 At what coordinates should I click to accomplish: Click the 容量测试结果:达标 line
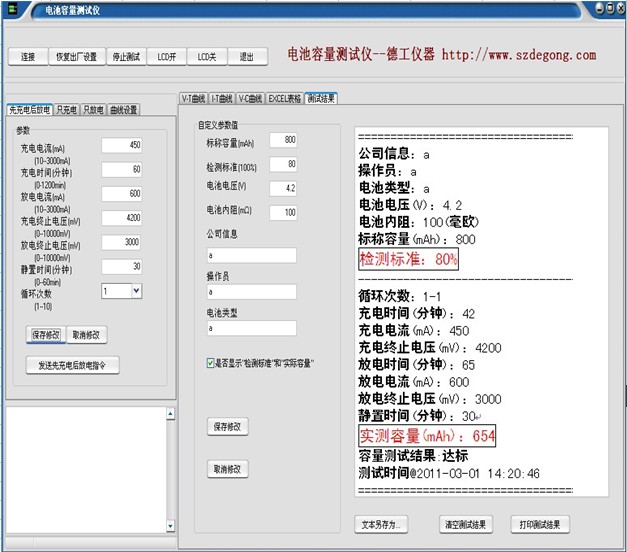click(413, 456)
